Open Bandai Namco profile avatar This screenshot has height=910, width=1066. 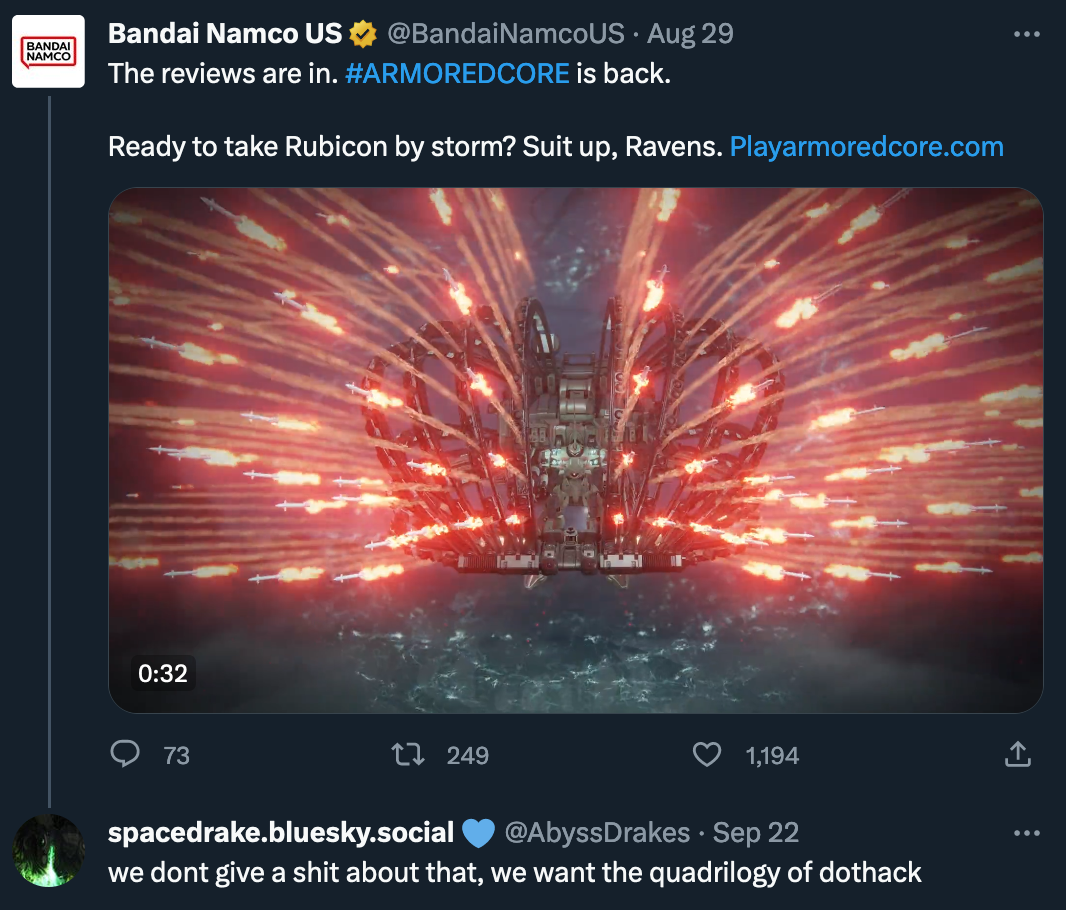coord(48,52)
